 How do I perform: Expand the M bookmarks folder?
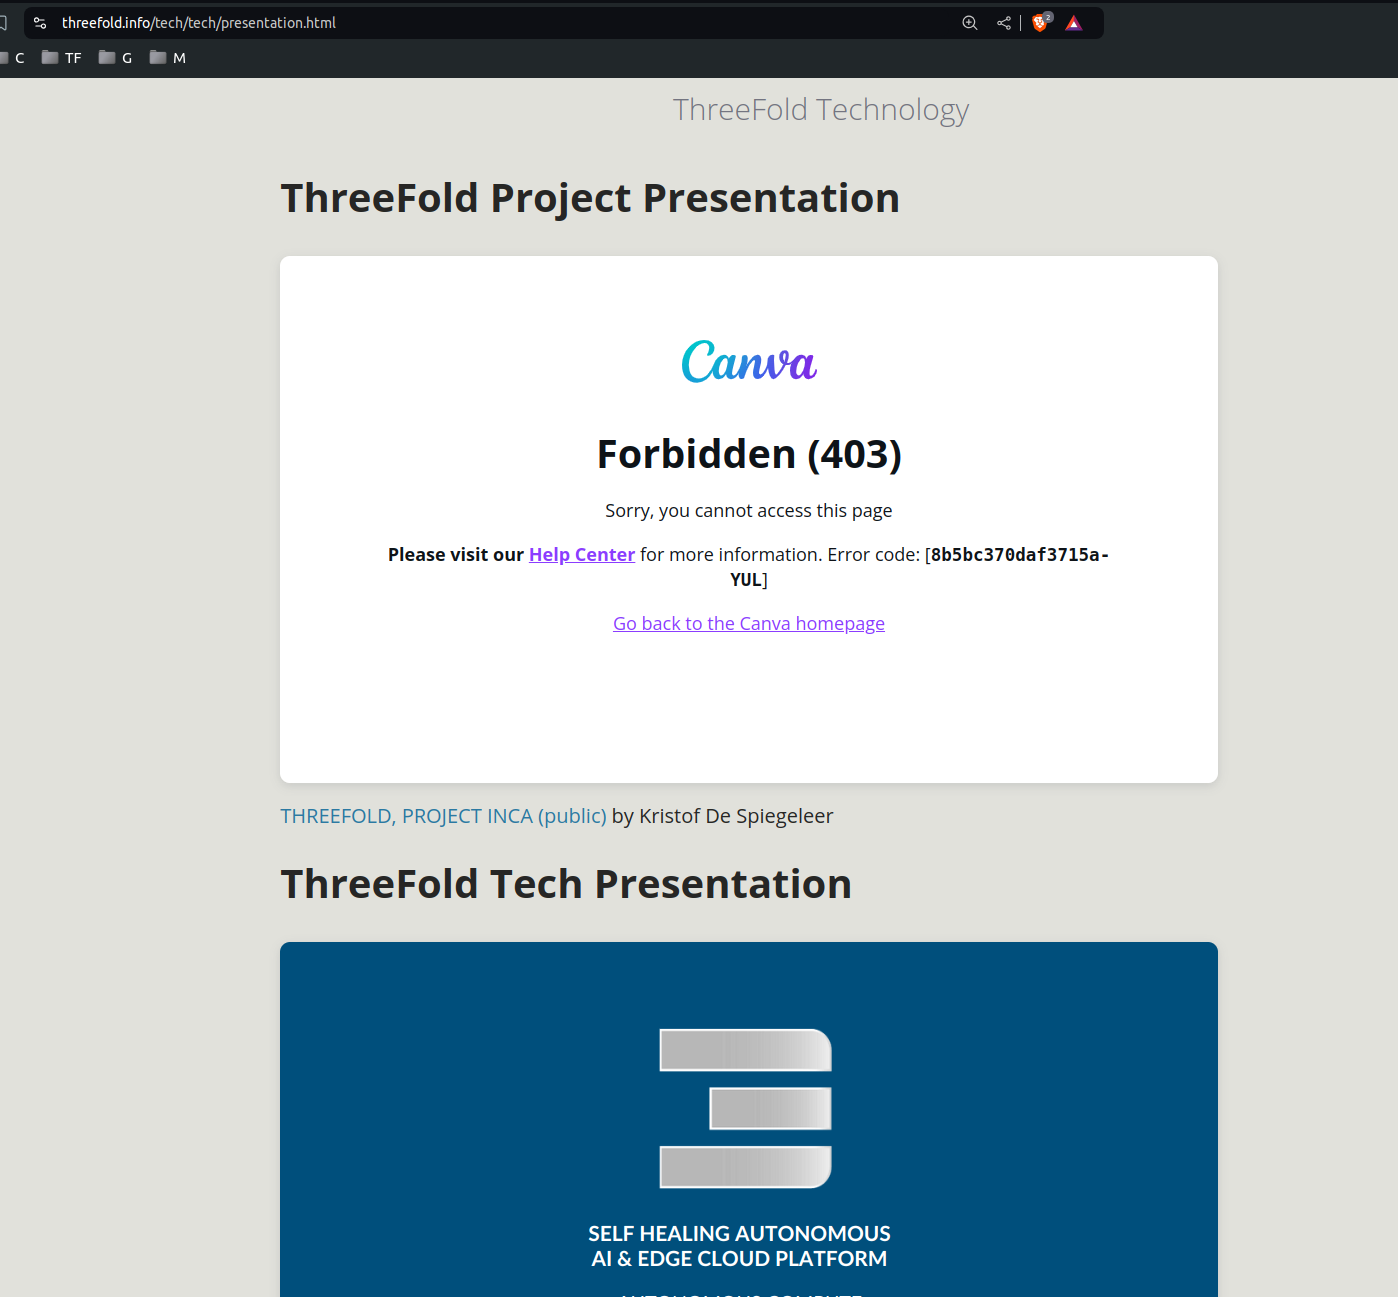tap(167, 58)
